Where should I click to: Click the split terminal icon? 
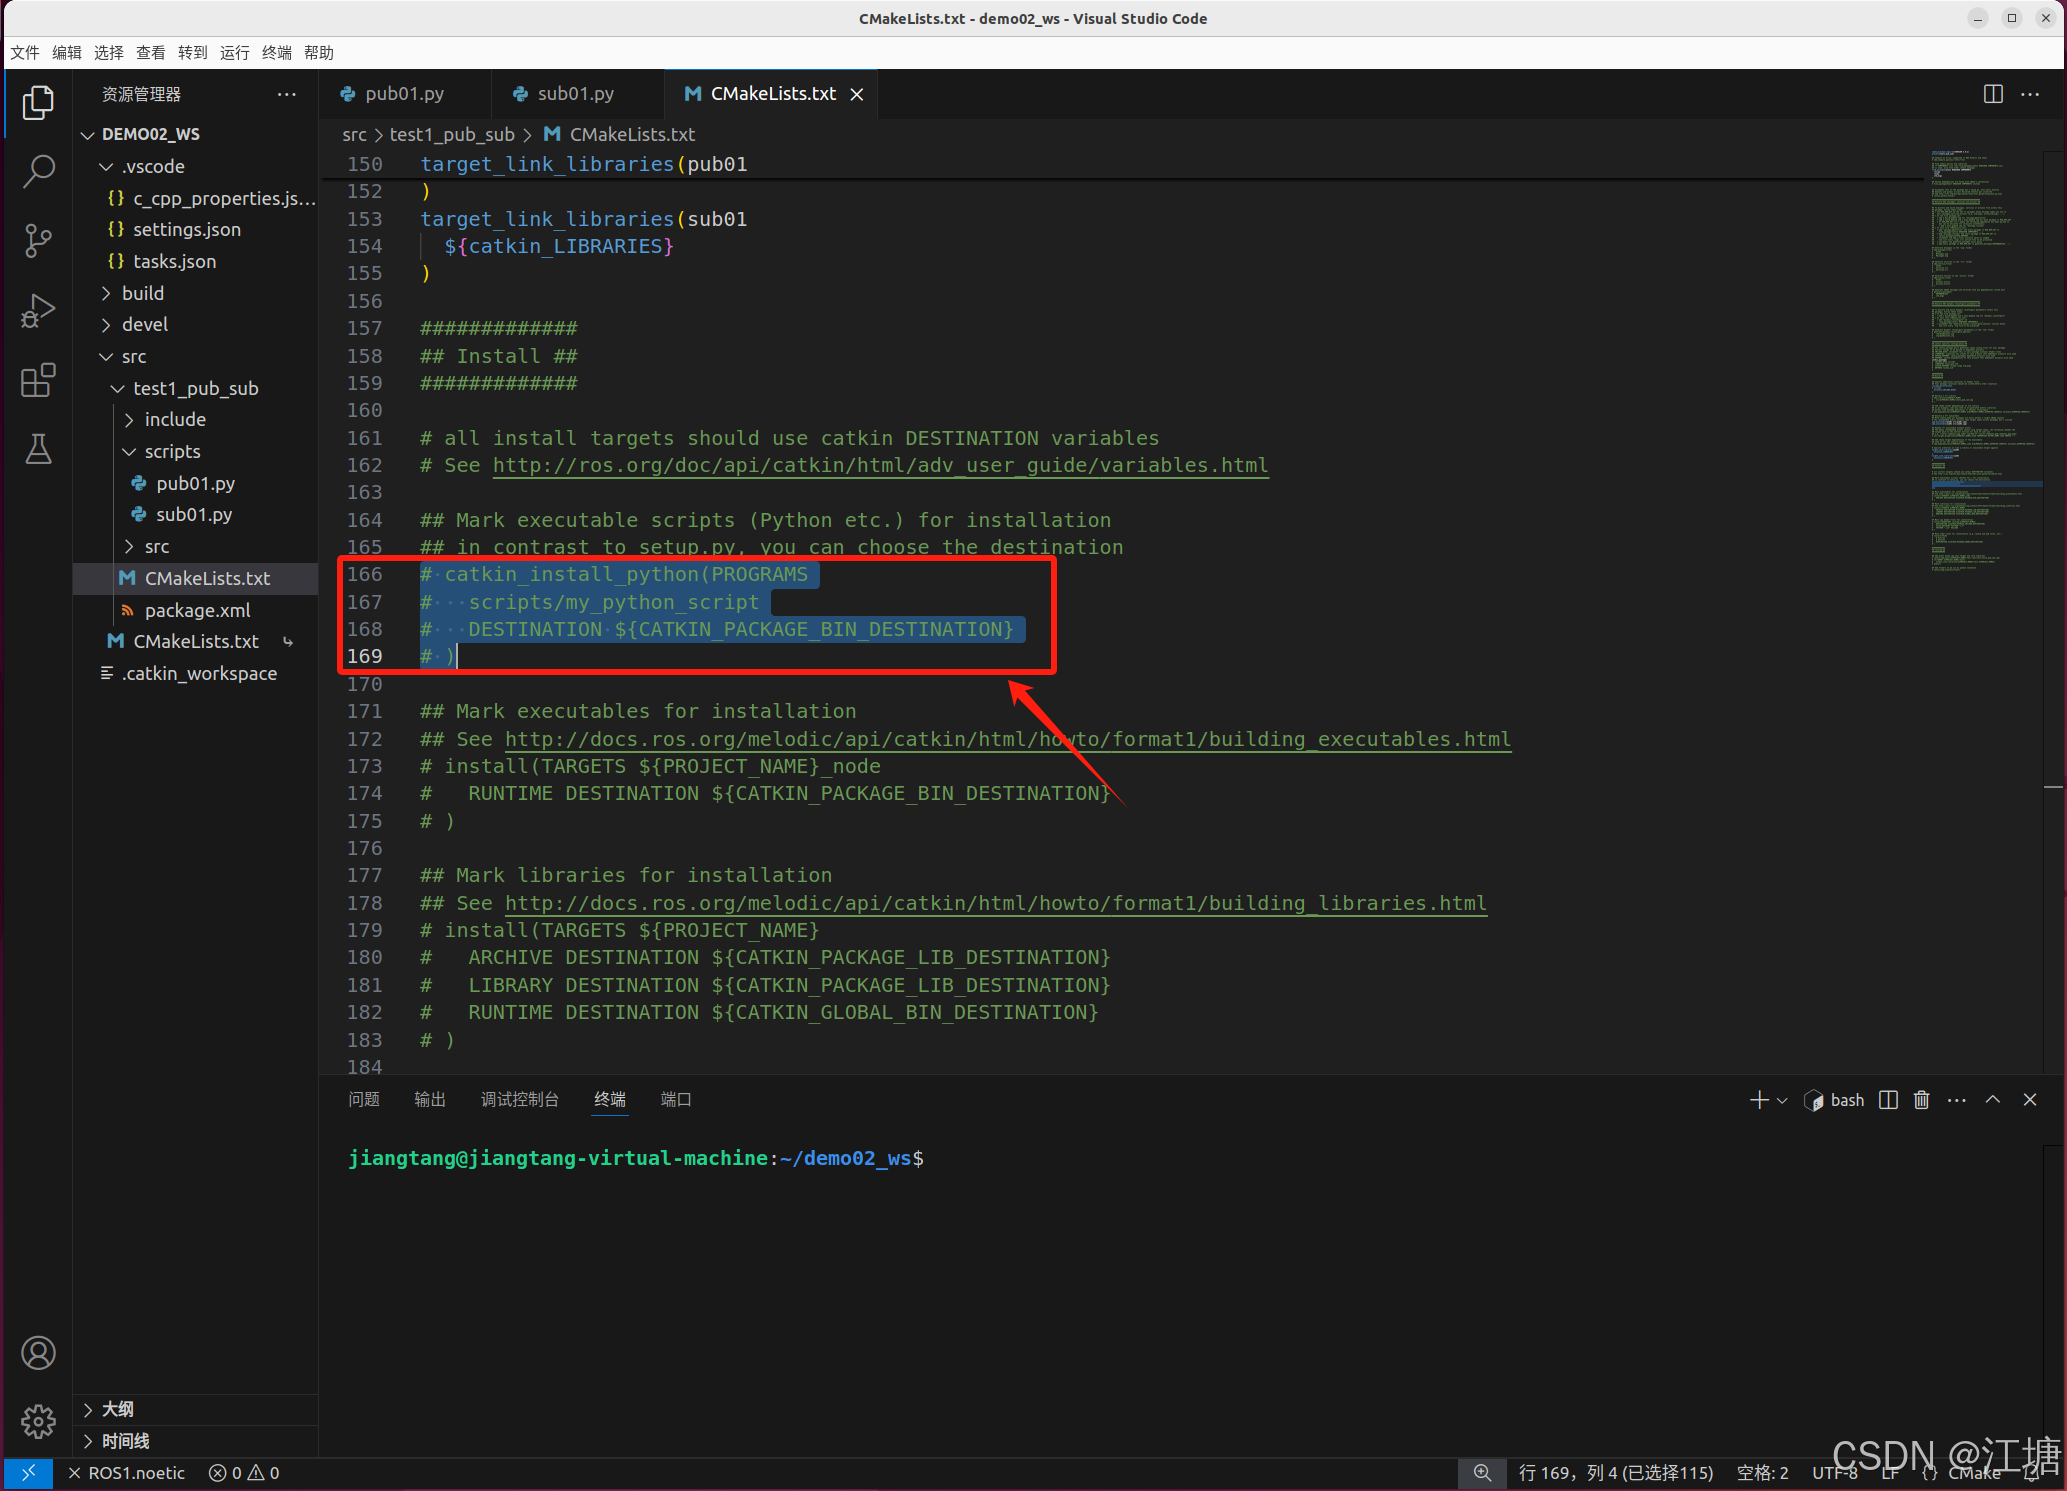pyautogui.click(x=1888, y=1100)
